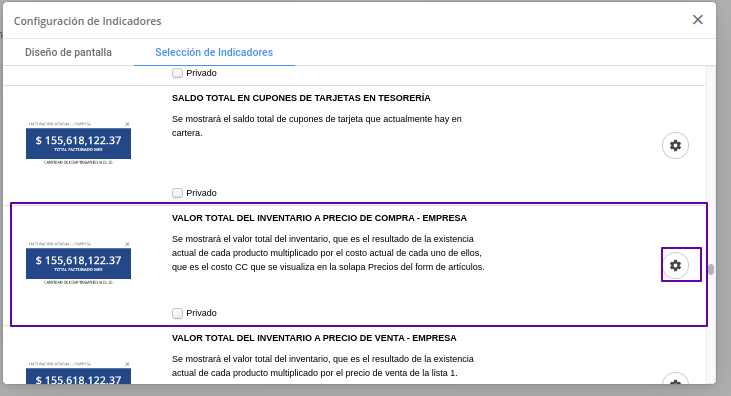Click small x on Precio de Venta preview image
Viewport: 731px width, 396px height.
tap(127, 364)
